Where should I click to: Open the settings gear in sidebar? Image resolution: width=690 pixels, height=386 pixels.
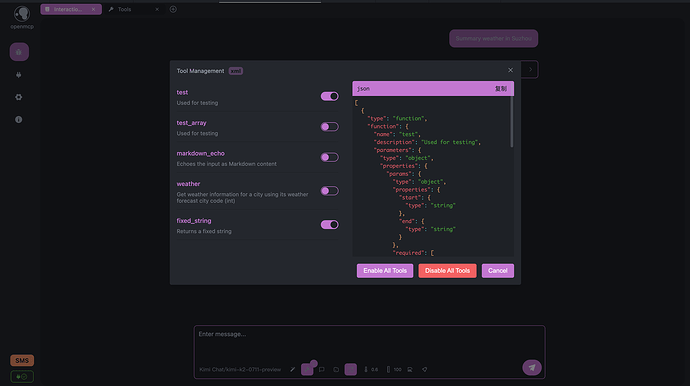[x=18, y=97]
